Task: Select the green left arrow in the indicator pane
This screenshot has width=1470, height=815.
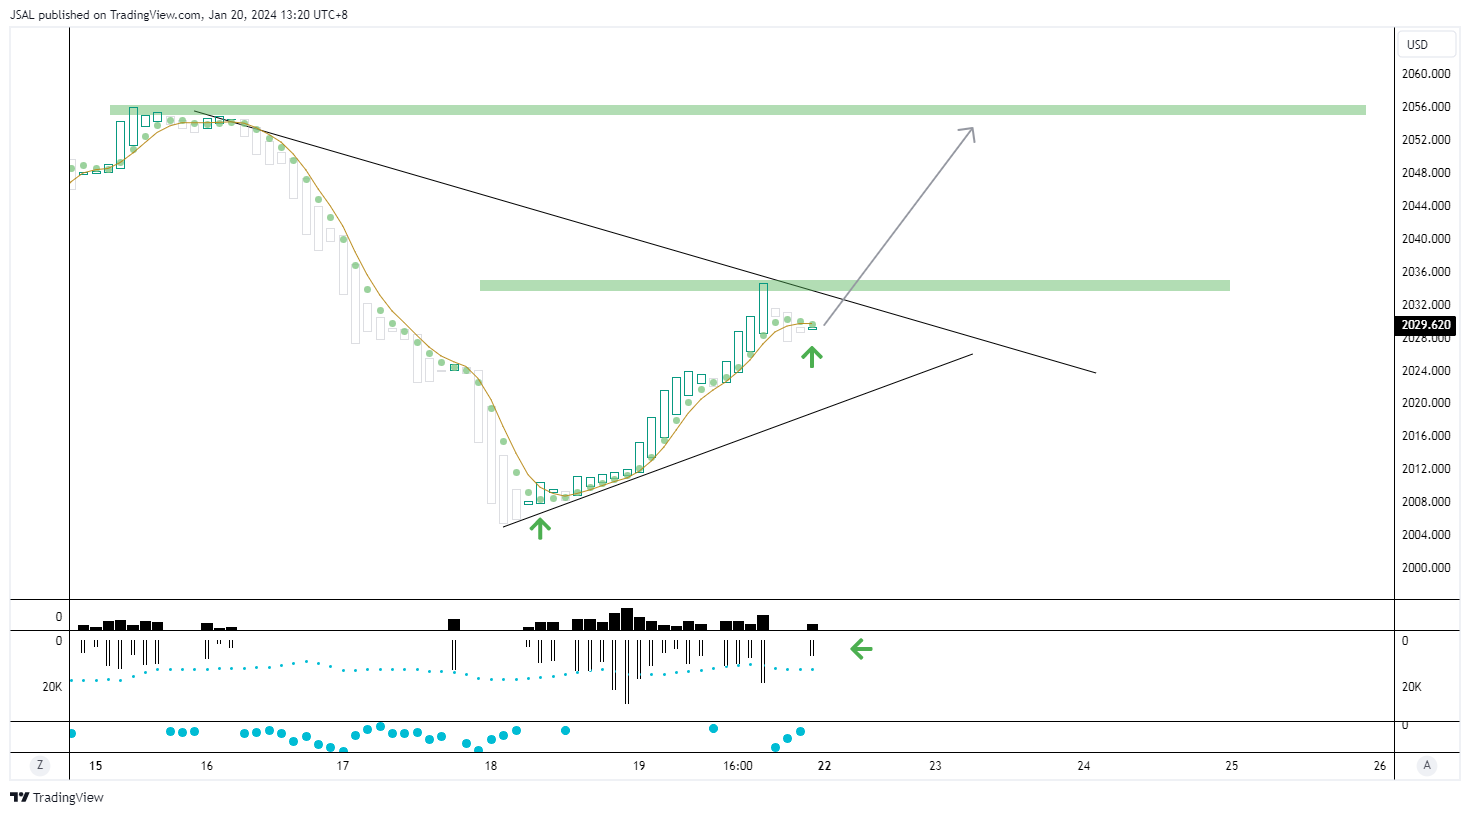Action: click(x=861, y=649)
